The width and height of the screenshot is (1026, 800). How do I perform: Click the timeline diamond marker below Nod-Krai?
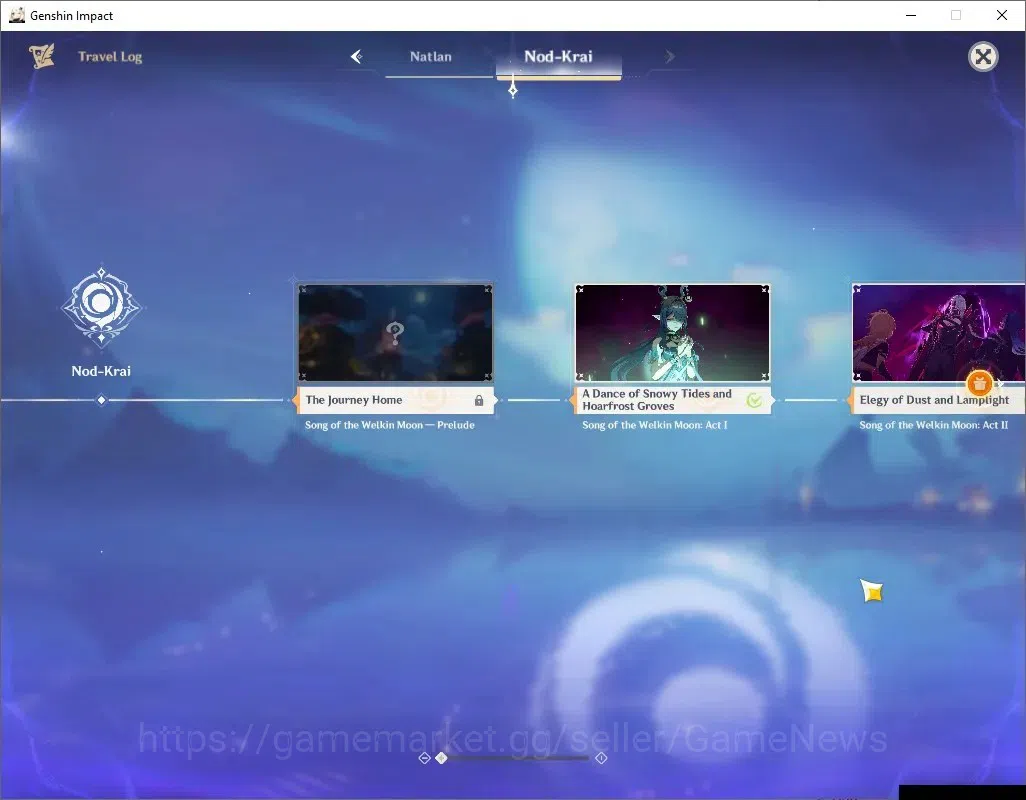[101, 400]
